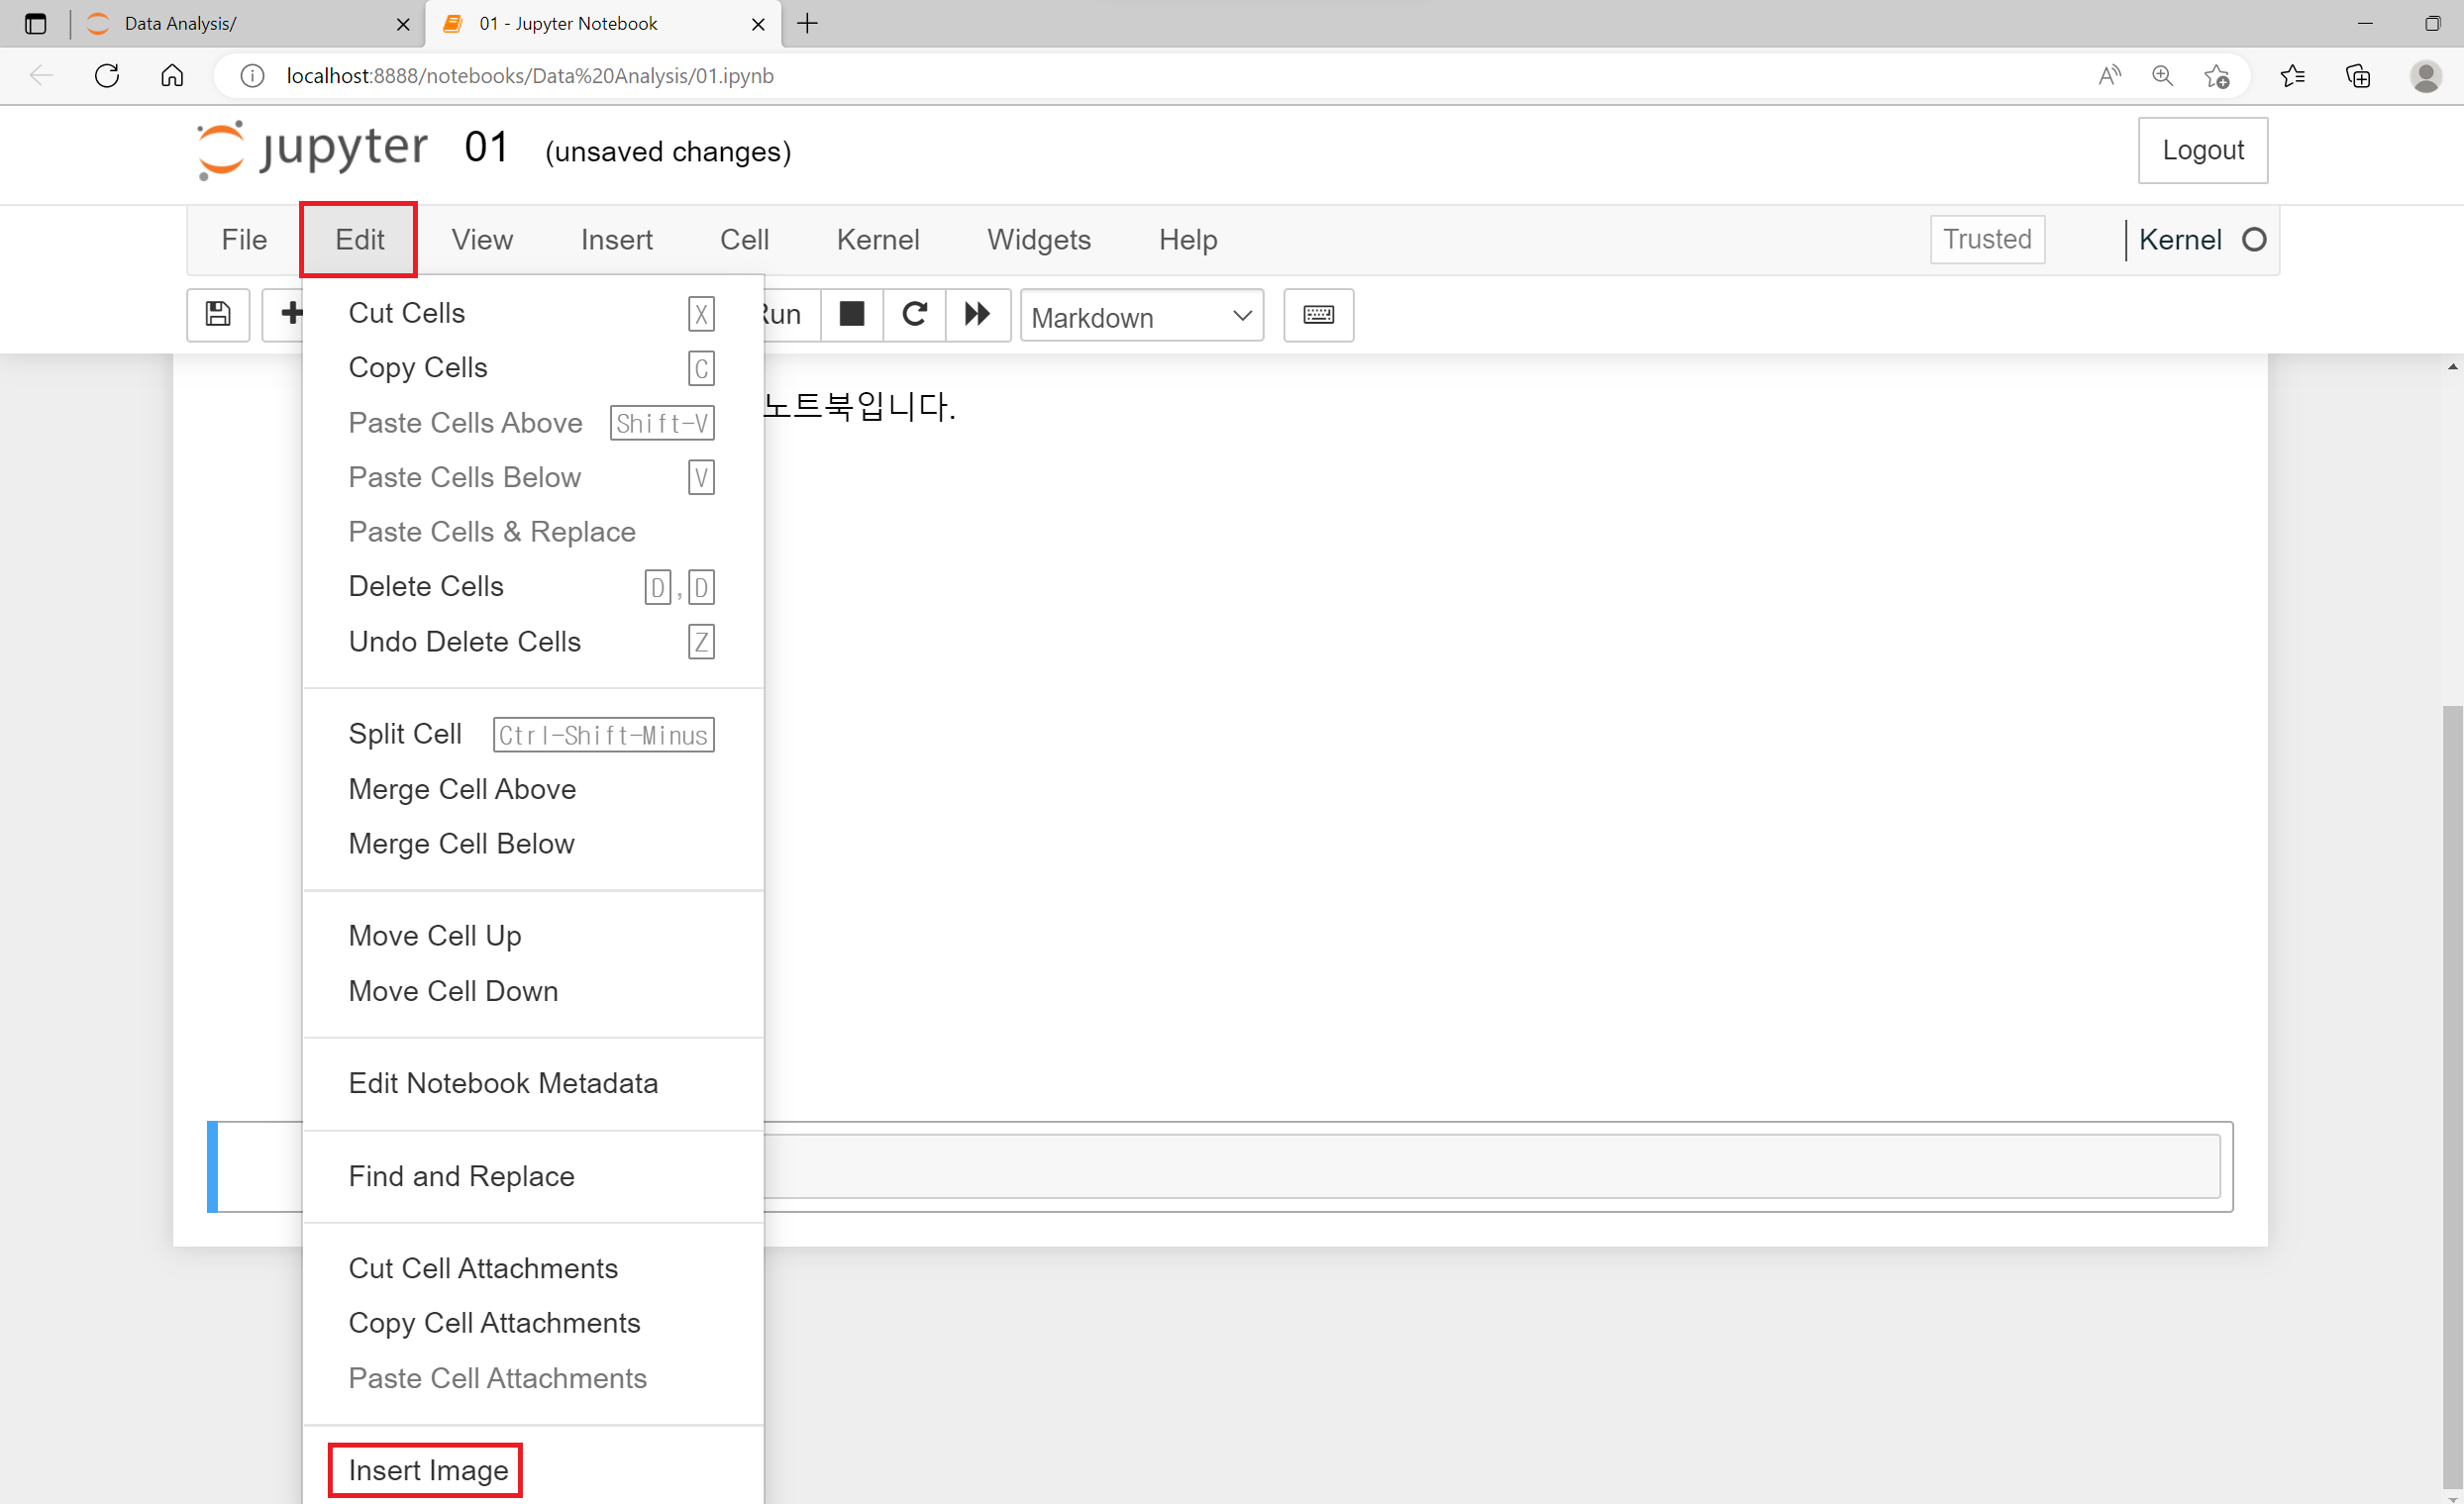This screenshot has height=1504, width=2464.
Task: Click the Logout button
Action: (2202, 150)
